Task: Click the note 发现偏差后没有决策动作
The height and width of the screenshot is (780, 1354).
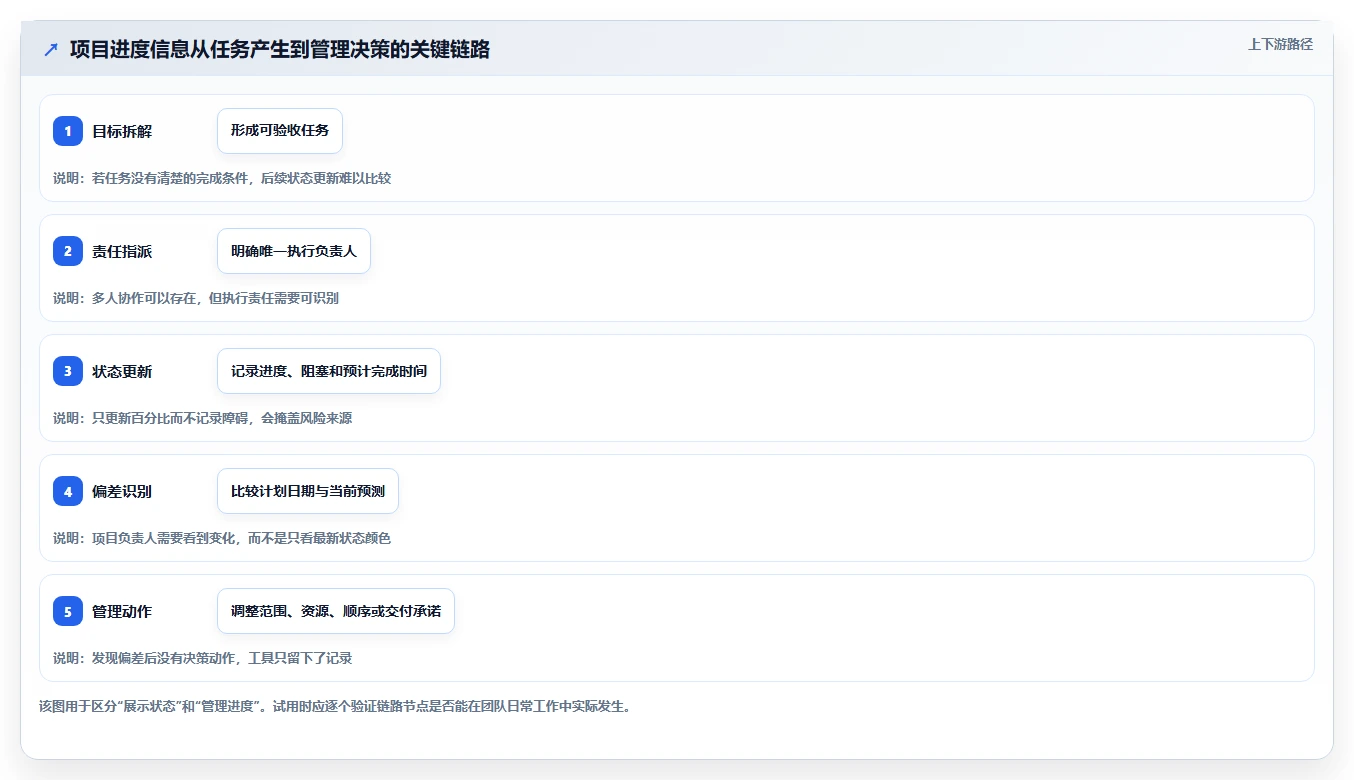Action: tap(203, 658)
